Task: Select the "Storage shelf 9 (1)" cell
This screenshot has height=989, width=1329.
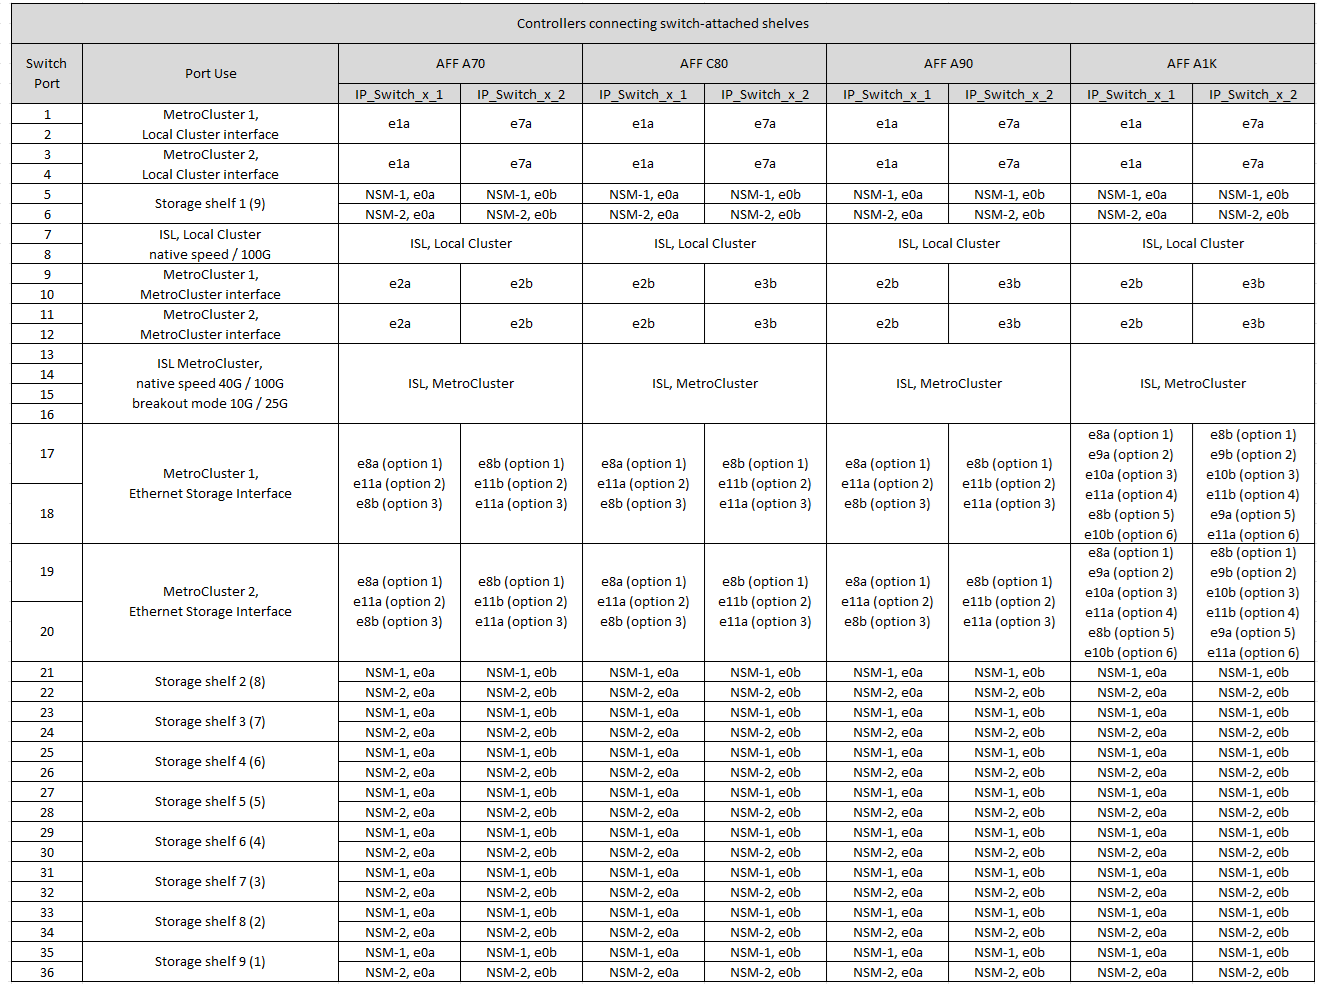Action: (211, 962)
